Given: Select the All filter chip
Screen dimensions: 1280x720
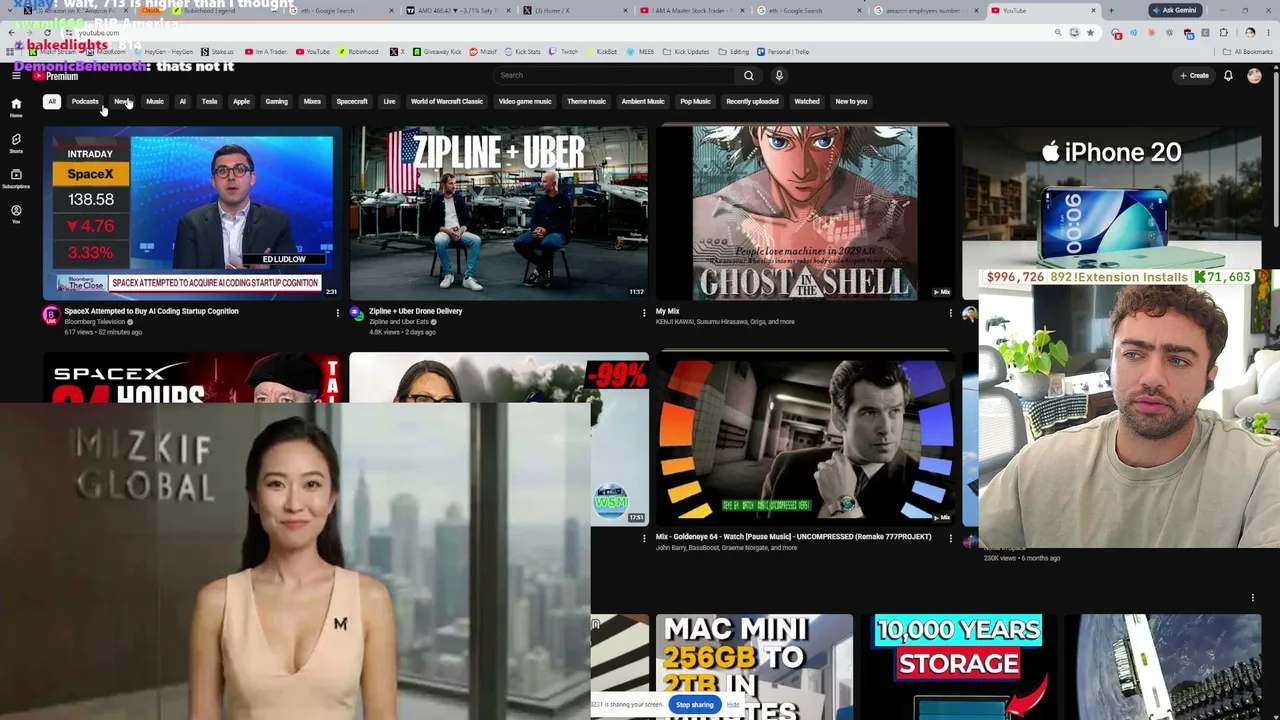Looking at the screenshot, I should click(x=52, y=101).
